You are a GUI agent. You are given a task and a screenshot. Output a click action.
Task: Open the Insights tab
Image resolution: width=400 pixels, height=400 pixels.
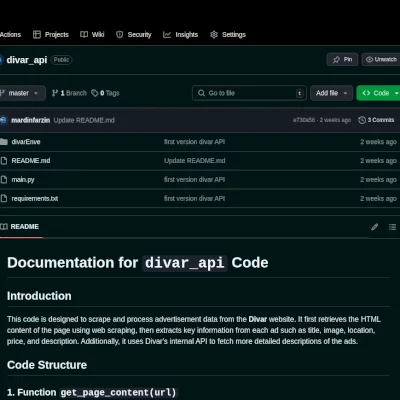pos(180,35)
